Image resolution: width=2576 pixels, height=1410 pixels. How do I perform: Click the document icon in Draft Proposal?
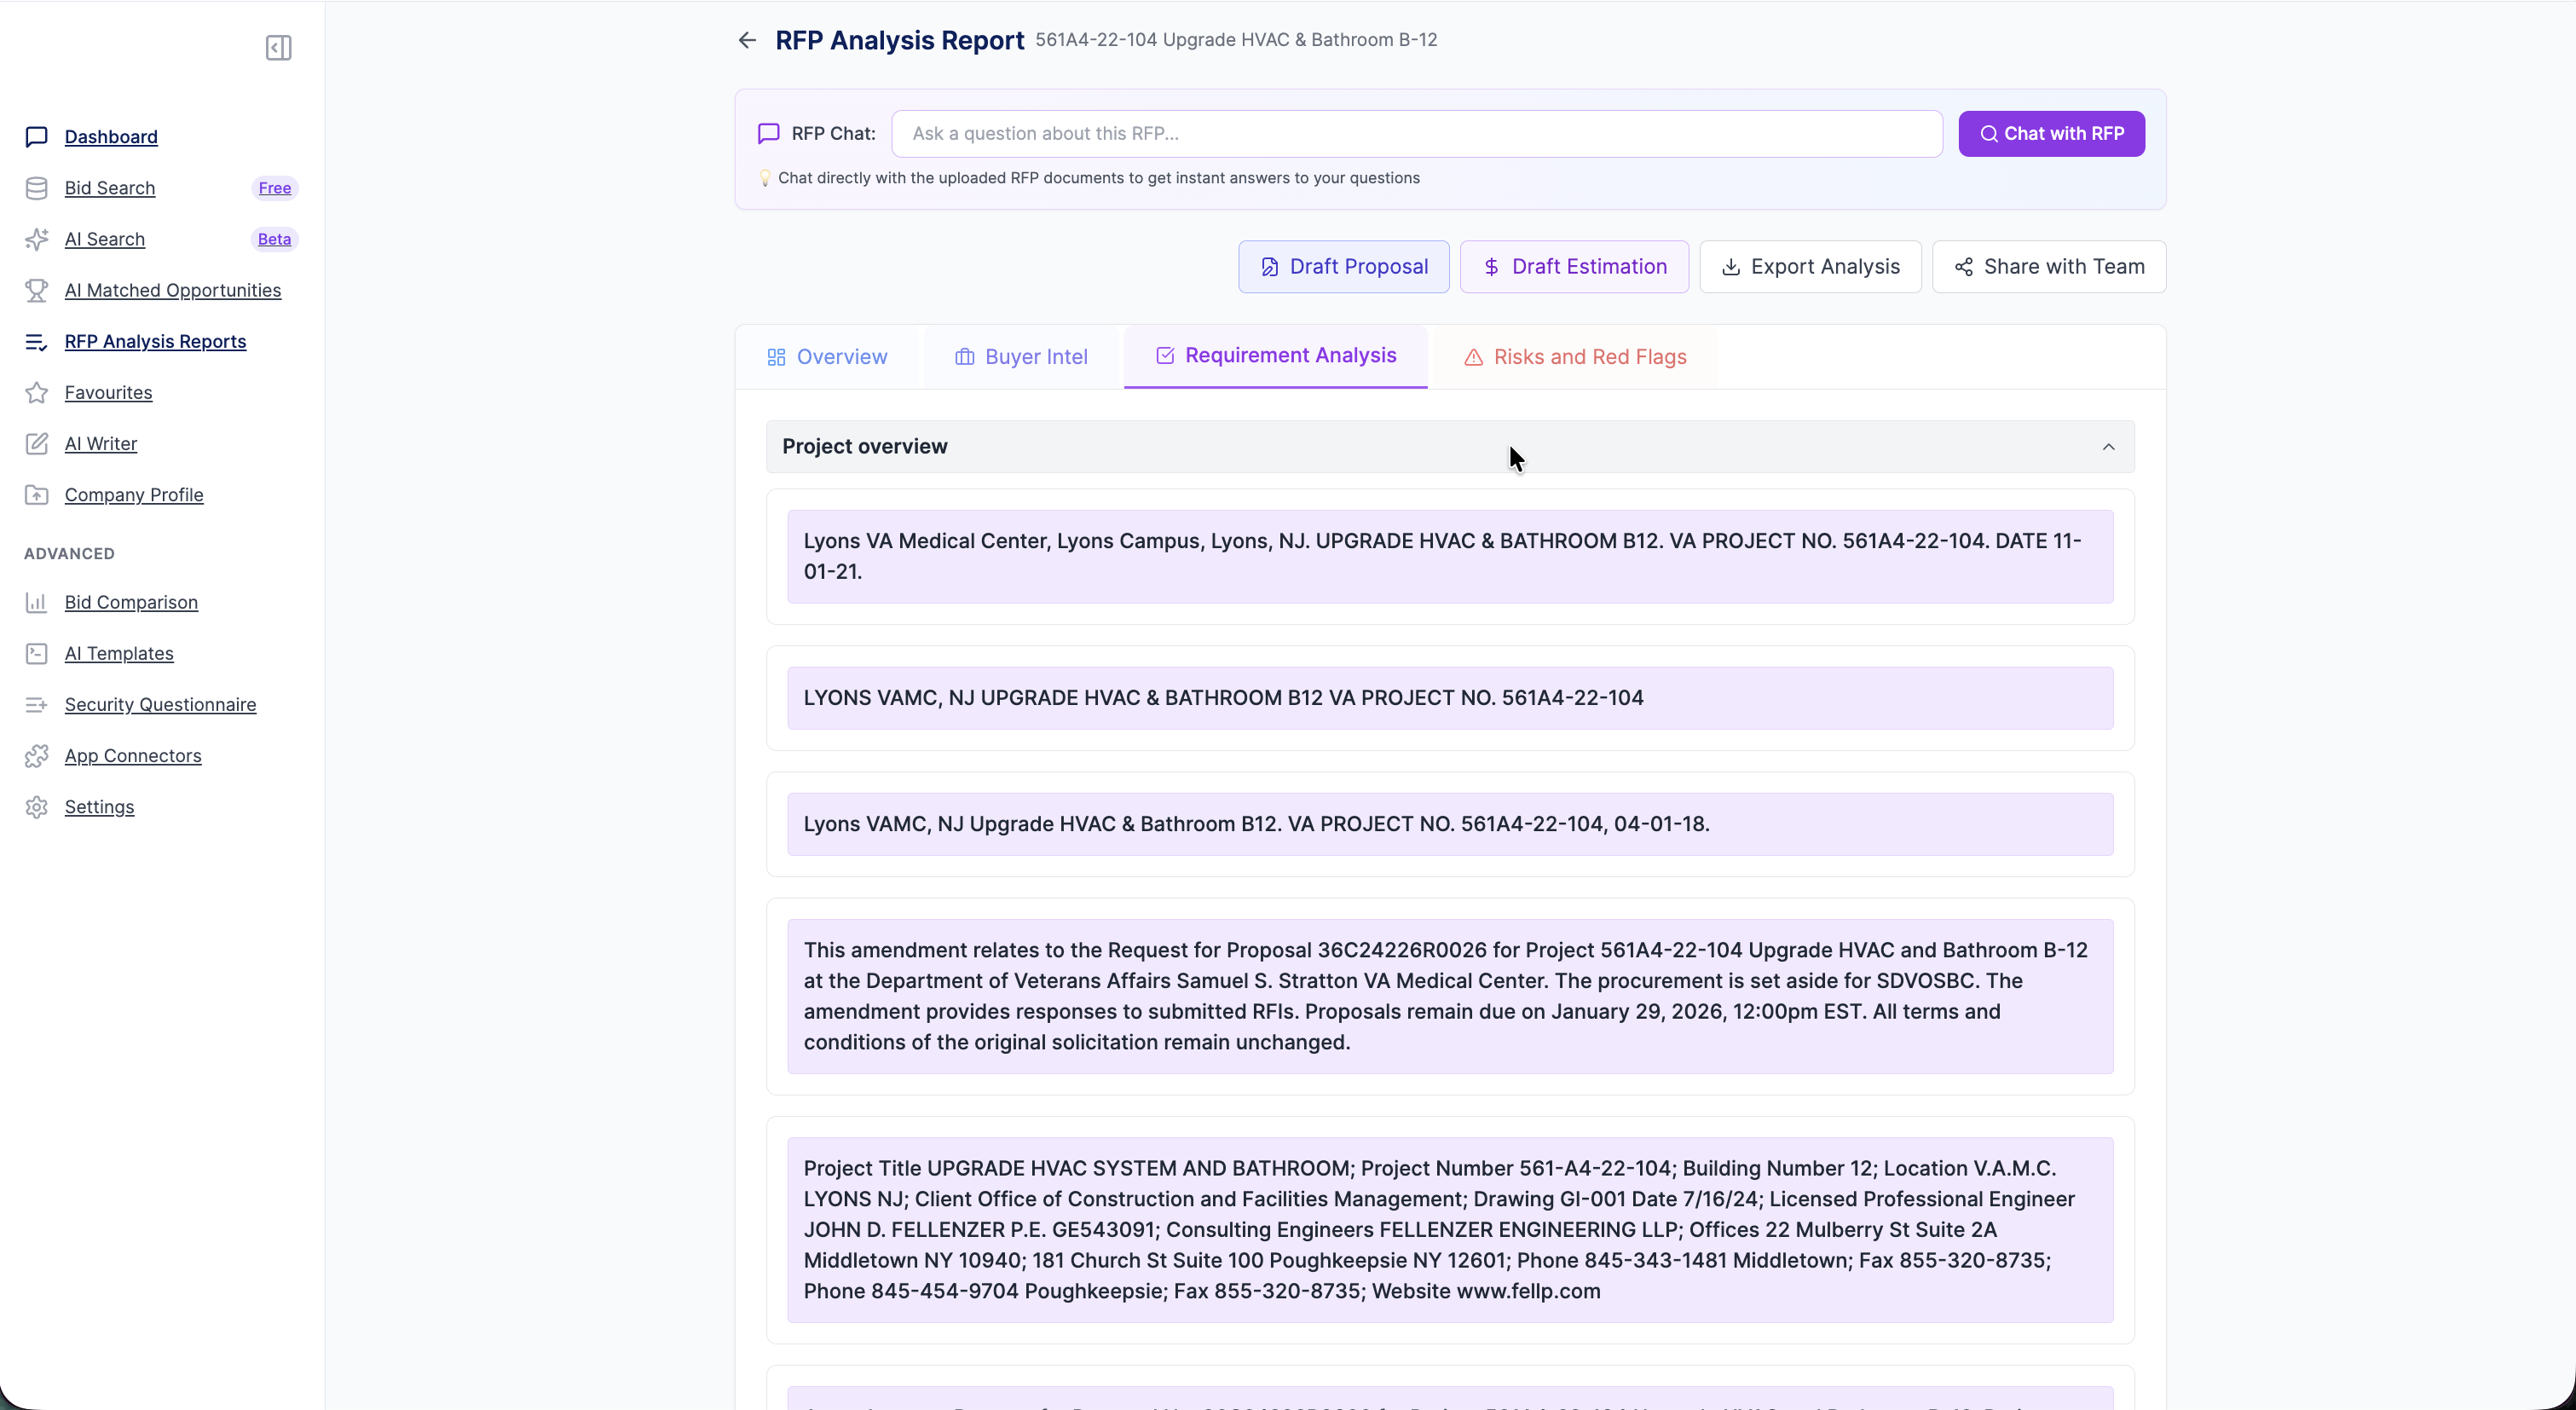click(1269, 267)
